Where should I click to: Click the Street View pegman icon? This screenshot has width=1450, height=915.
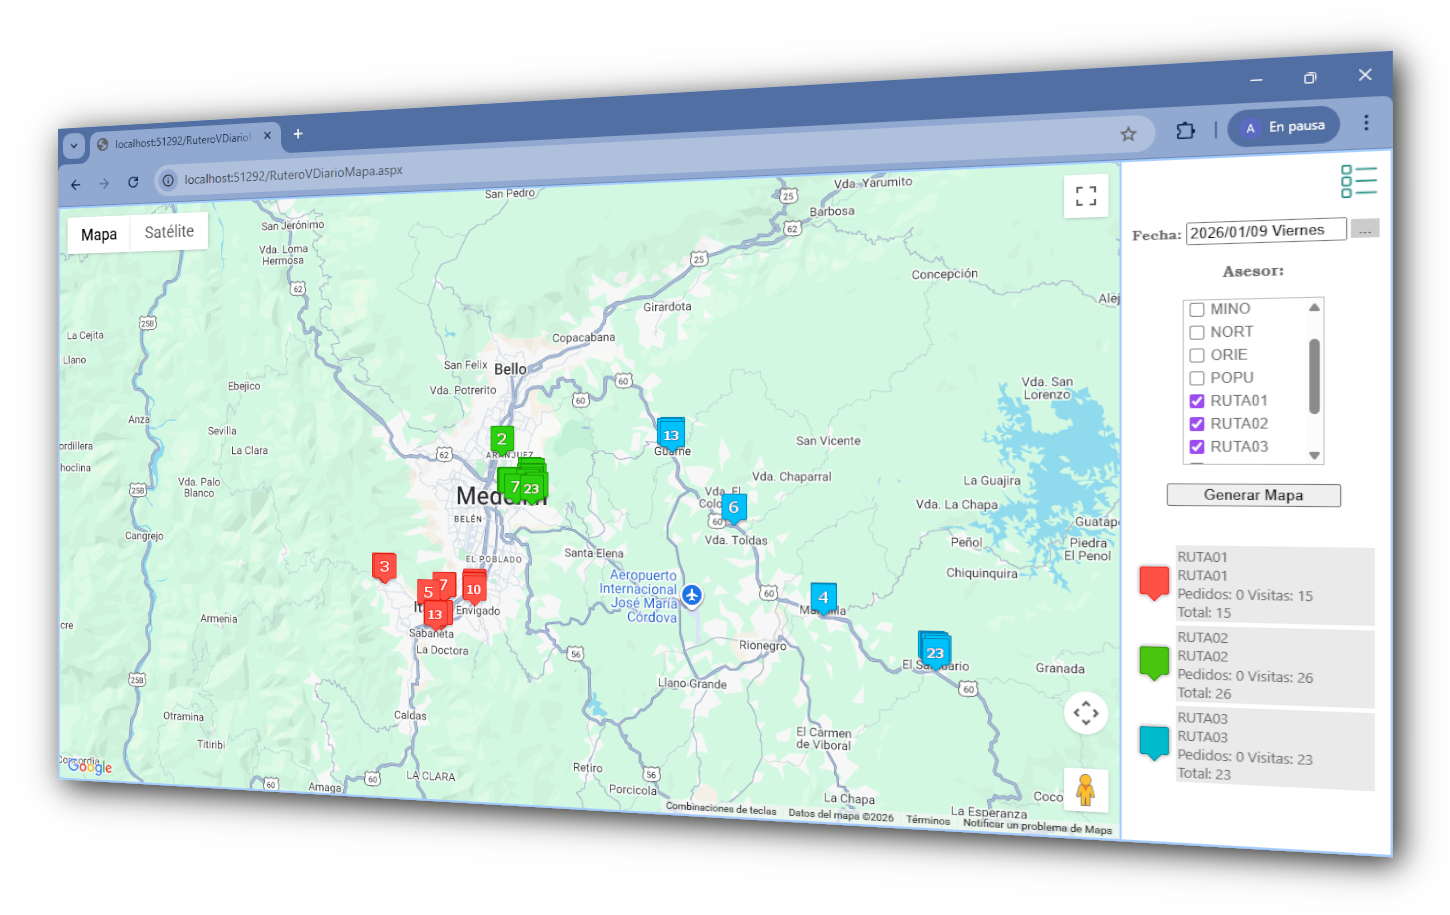click(1085, 790)
